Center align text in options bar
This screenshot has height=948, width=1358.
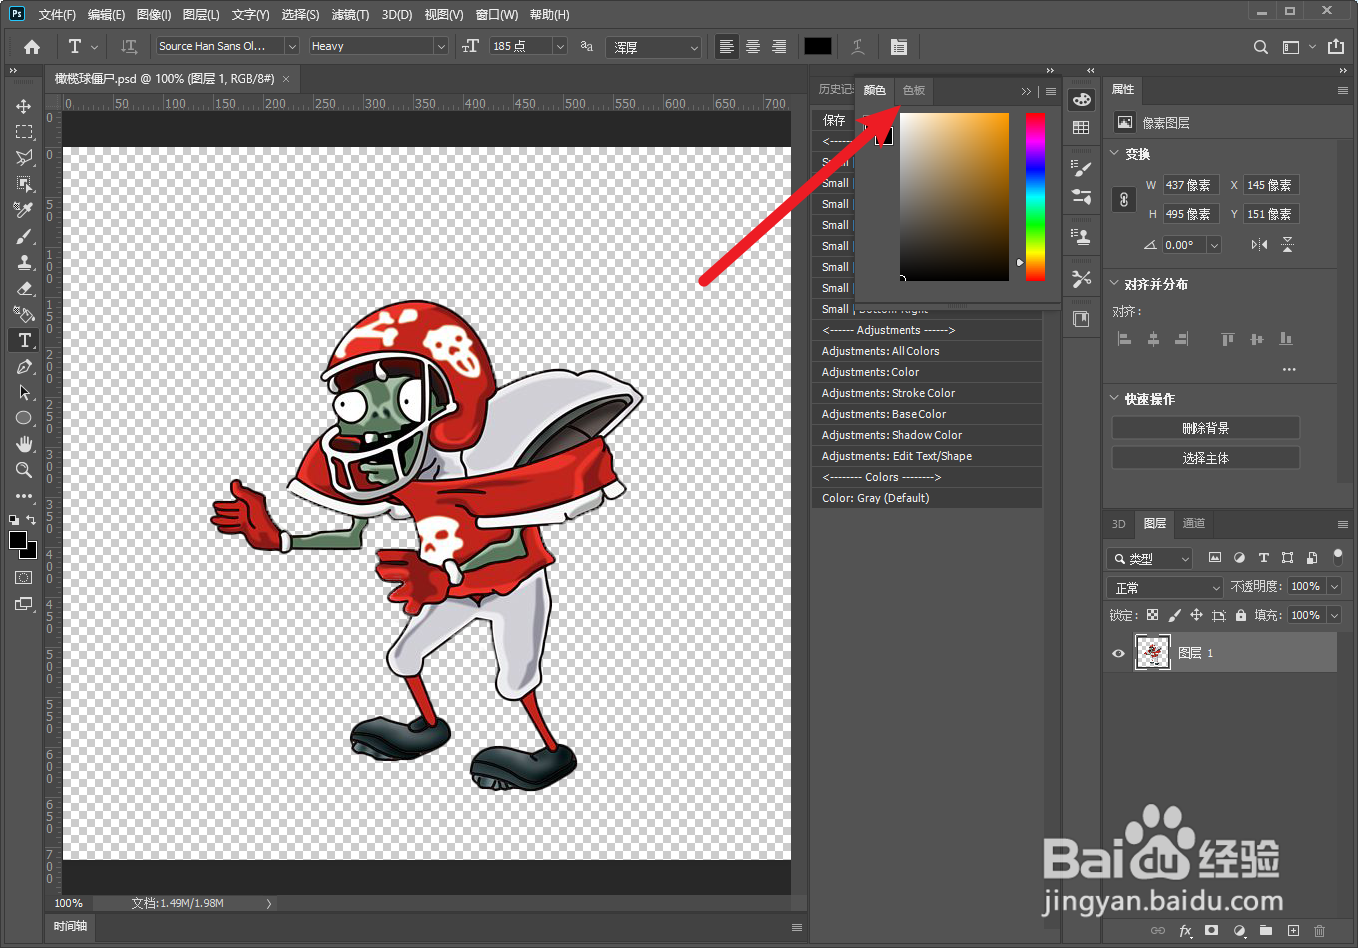[x=753, y=47]
